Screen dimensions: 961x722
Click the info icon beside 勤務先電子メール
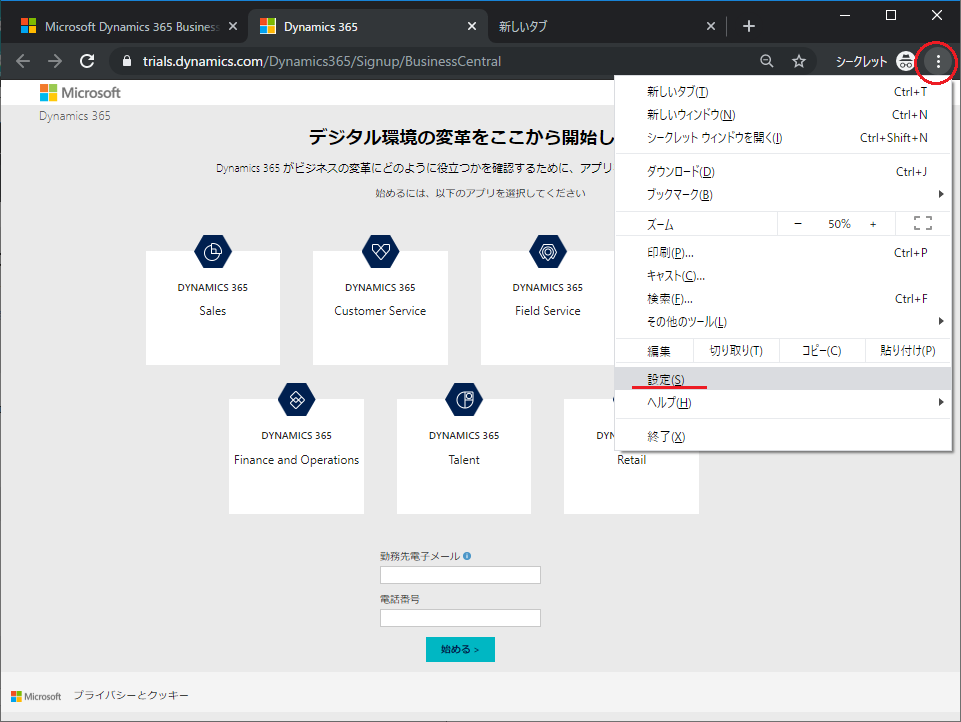[467, 556]
